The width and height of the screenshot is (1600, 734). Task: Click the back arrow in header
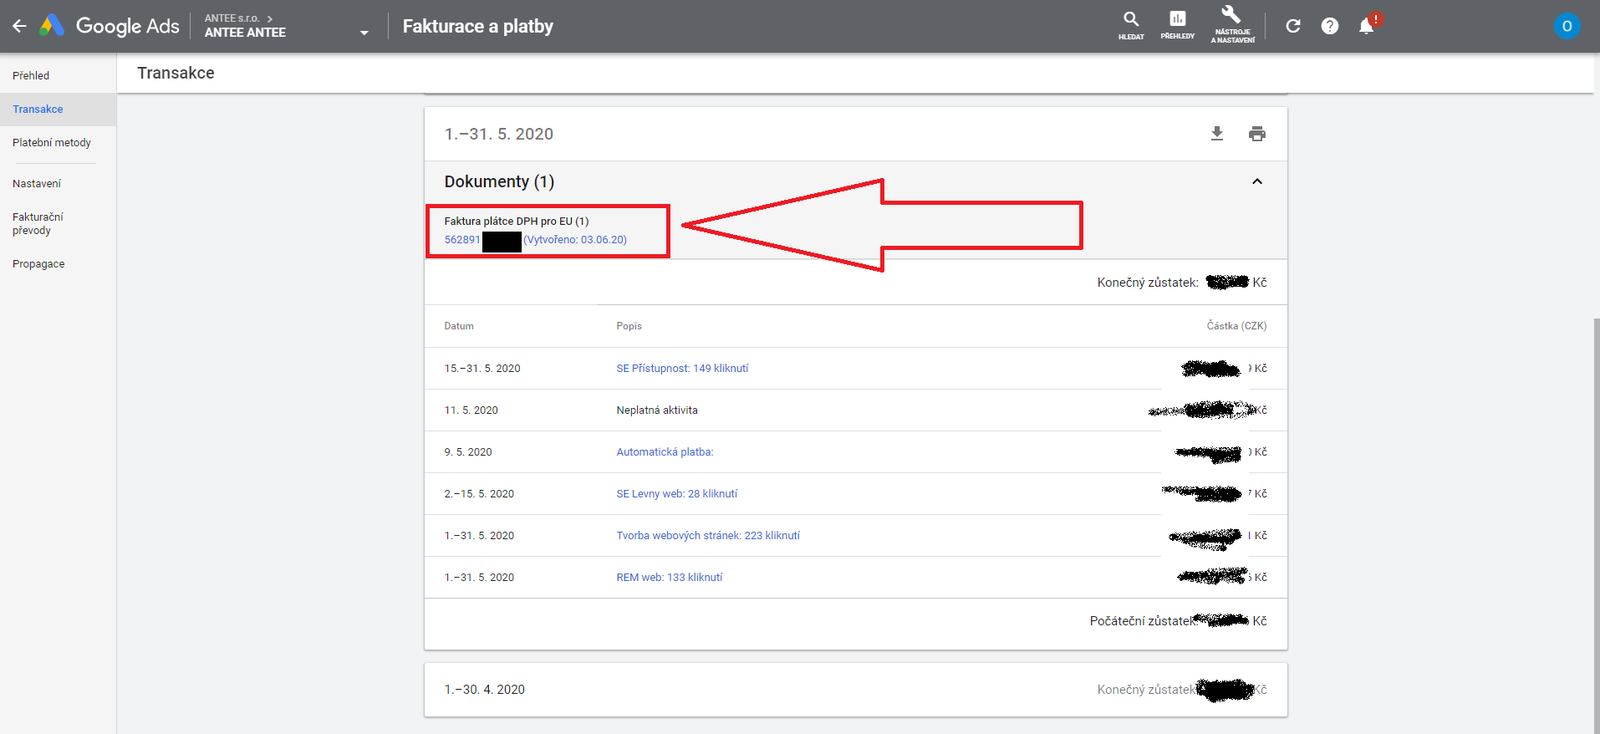(19, 26)
